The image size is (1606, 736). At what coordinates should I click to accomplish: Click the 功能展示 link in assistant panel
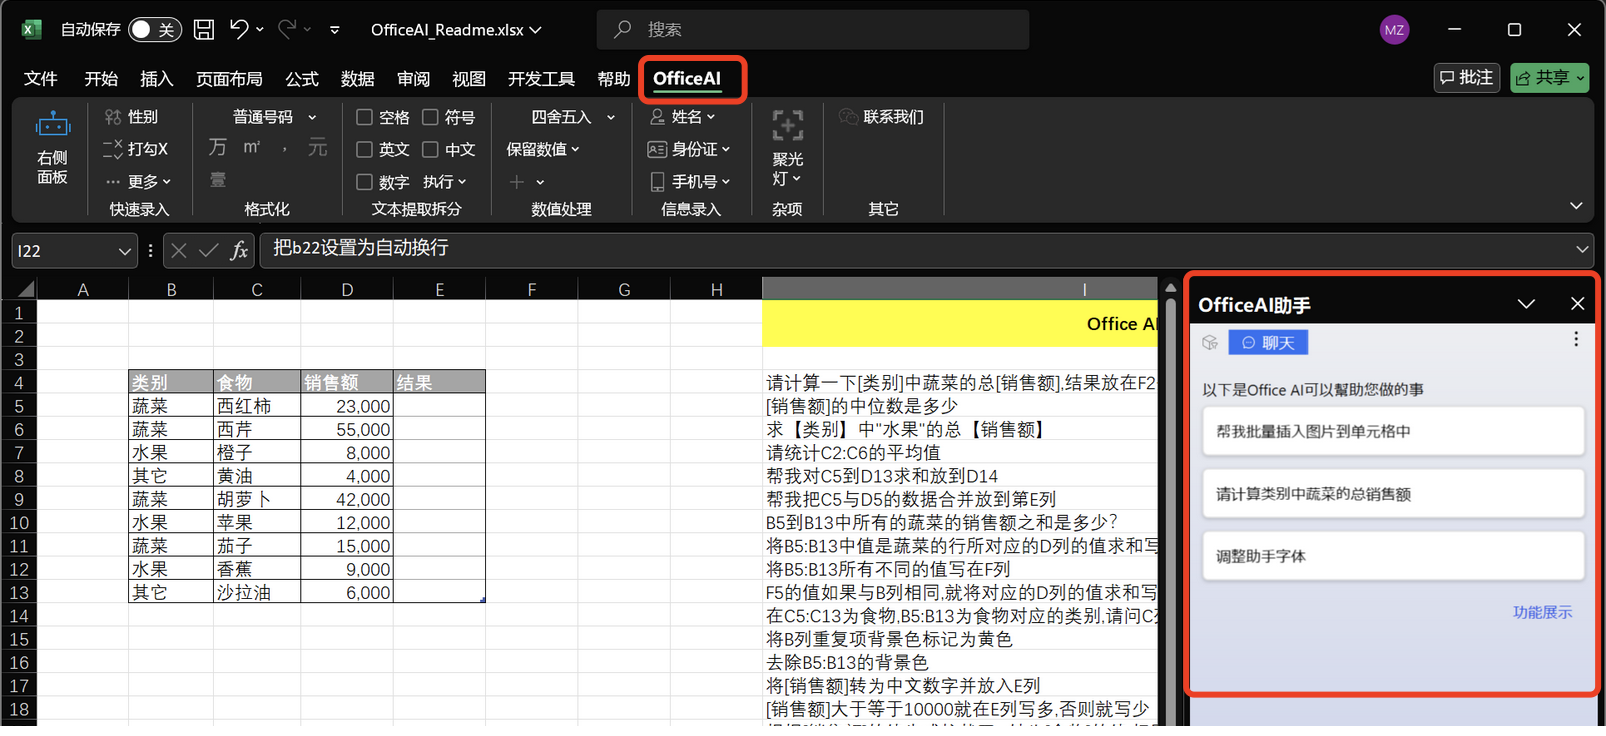pos(1541,612)
